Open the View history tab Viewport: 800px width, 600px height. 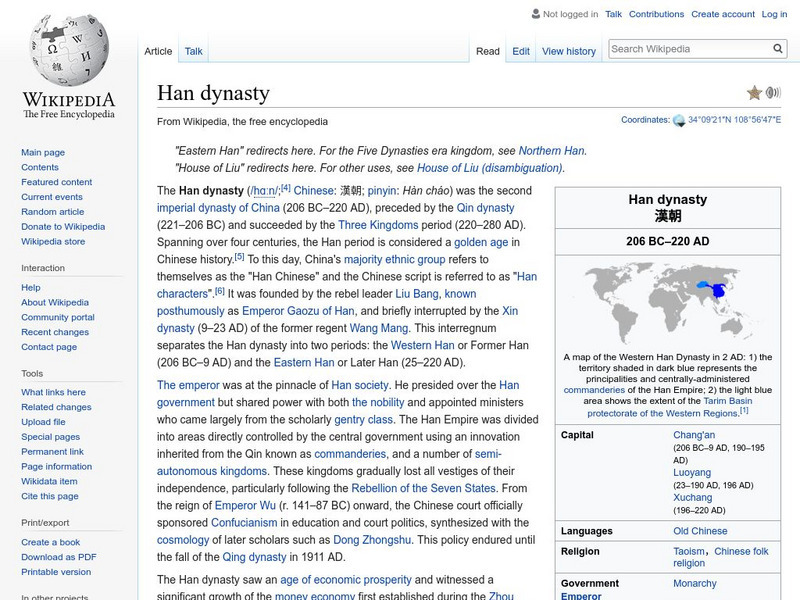point(569,51)
